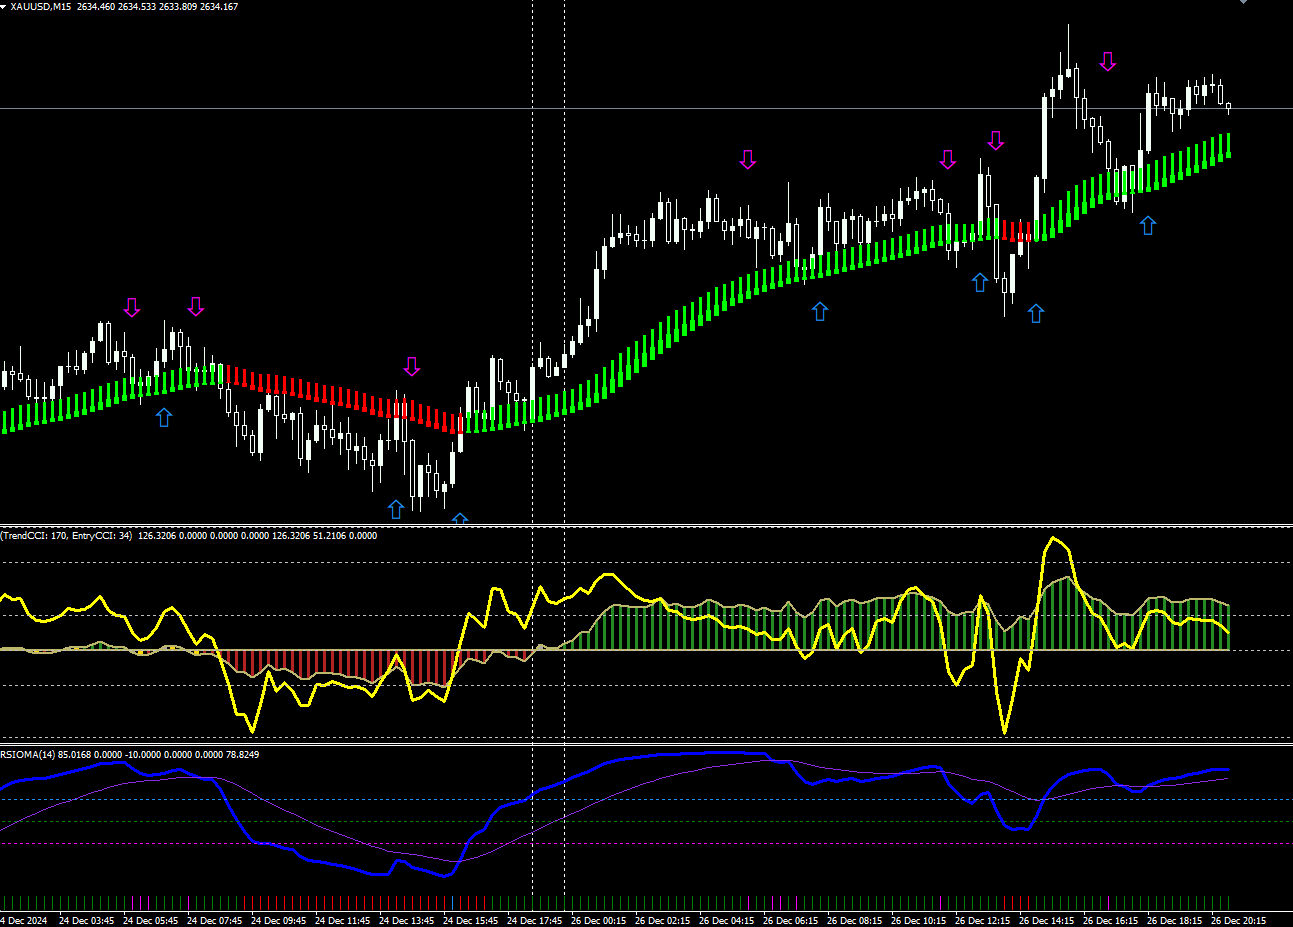Click the second magenta sell arrow from the left

point(196,306)
